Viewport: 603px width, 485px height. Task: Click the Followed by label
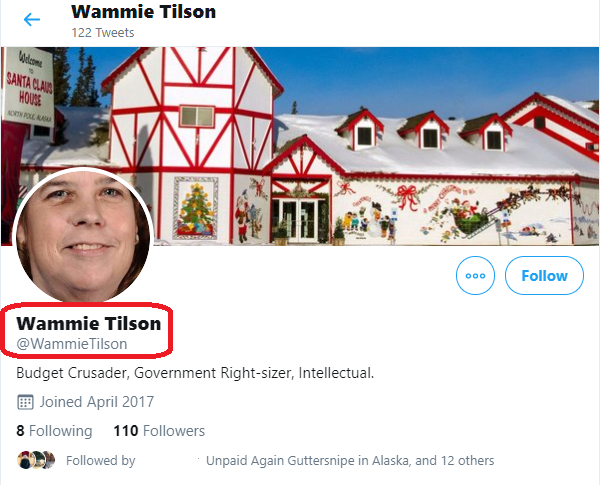pyautogui.click(x=101, y=460)
